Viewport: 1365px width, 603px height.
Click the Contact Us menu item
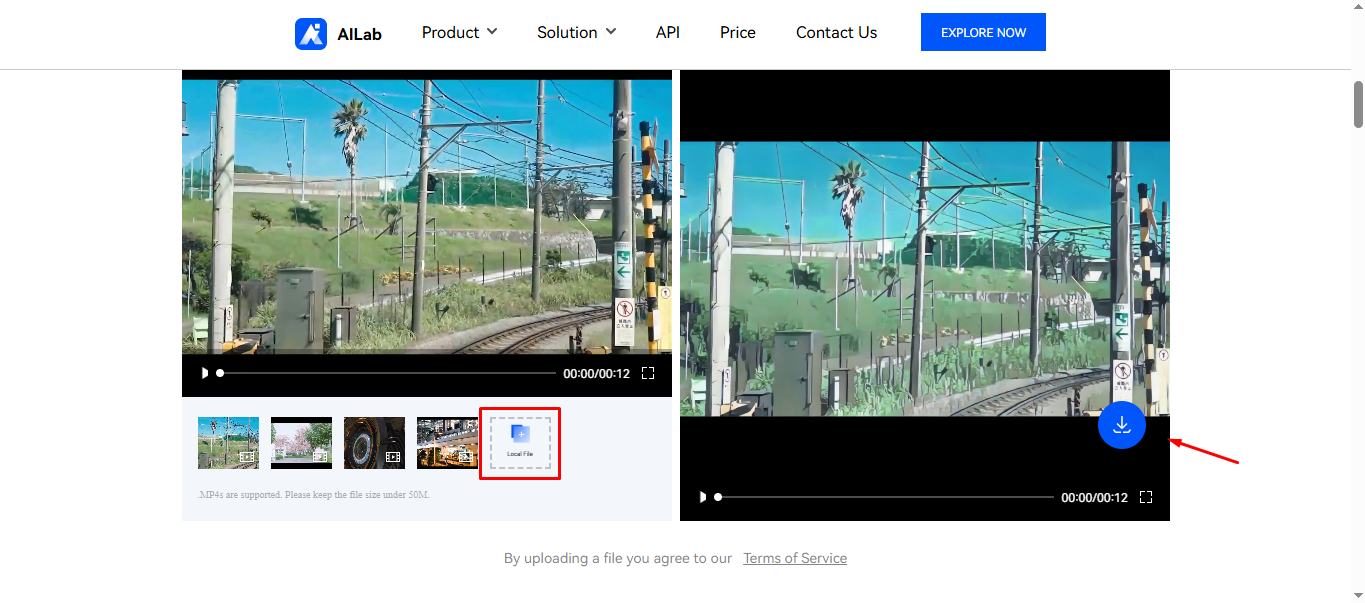836,31
